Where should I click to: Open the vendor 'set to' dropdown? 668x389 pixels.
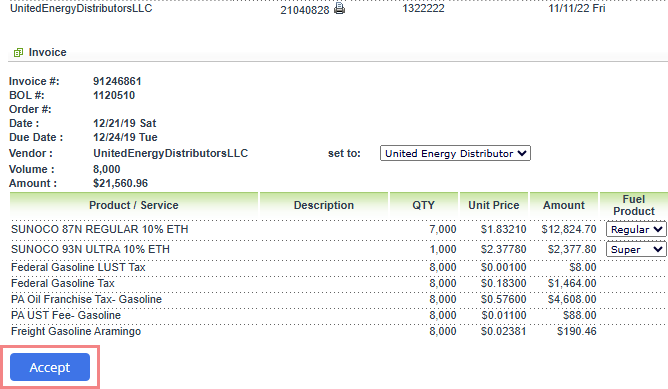tap(455, 153)
